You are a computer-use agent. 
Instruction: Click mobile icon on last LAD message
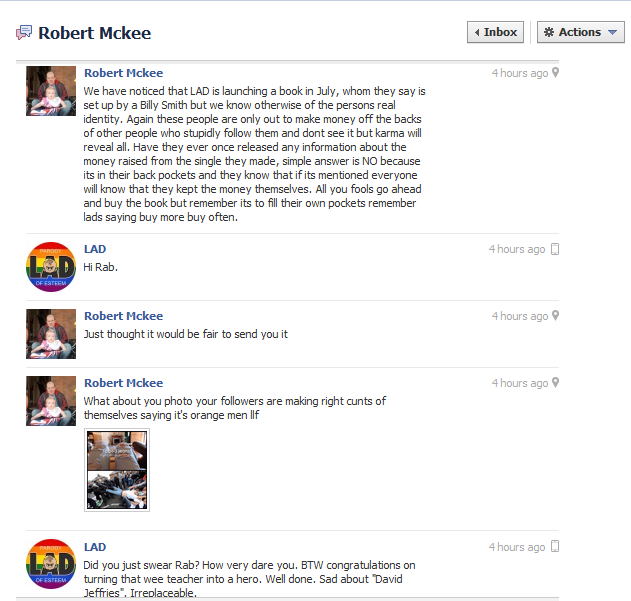click(555, 547)
